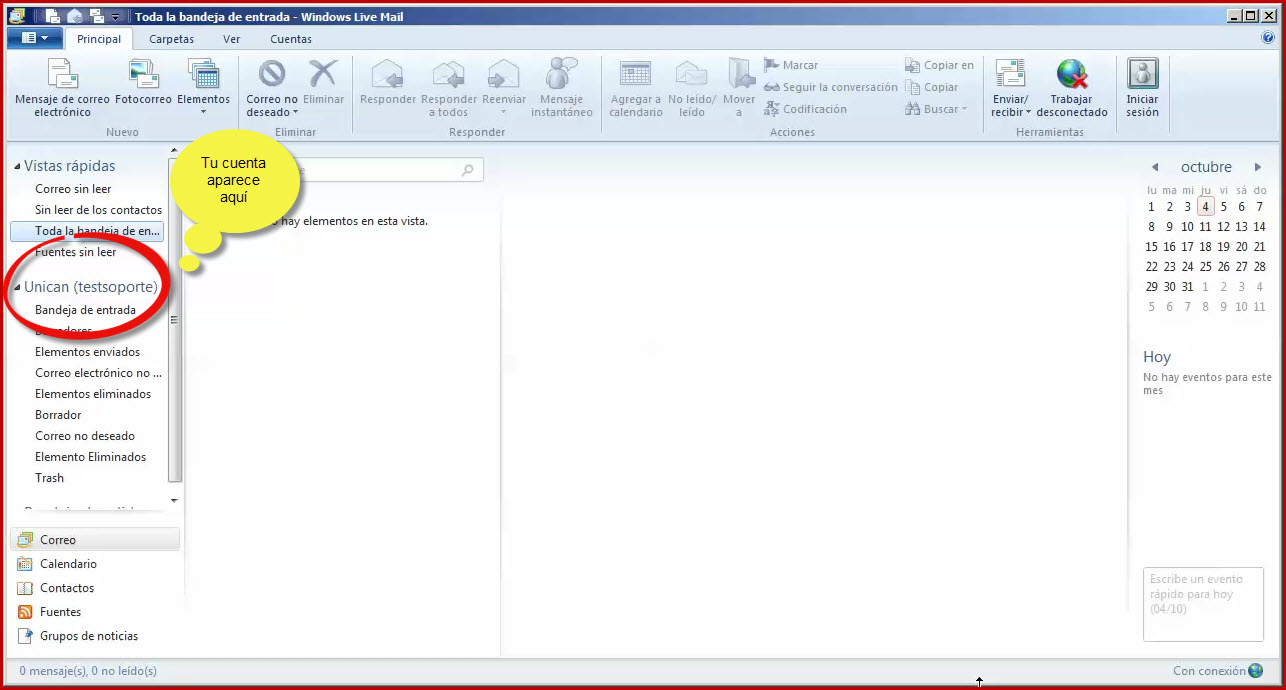Switch to the Correo section
The width and height of the screenshot is (1286, 690).
[96, 540]
